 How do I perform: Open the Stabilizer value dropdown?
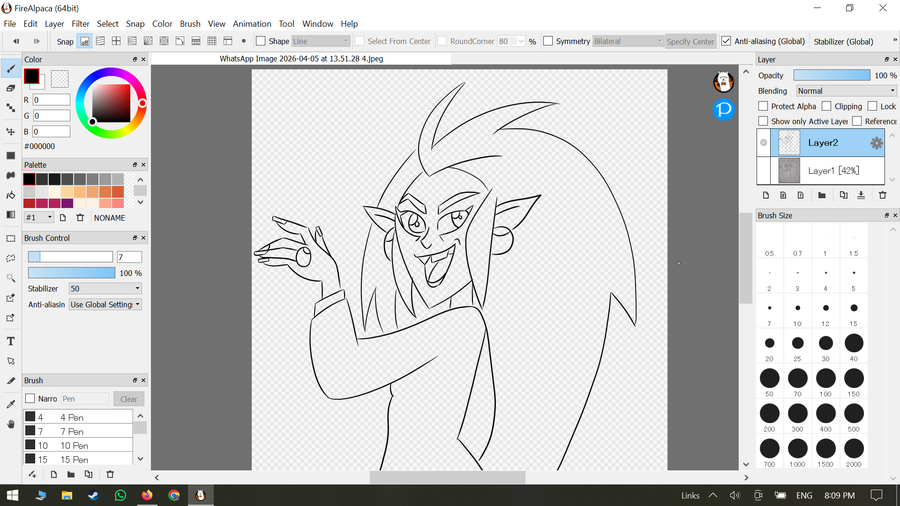point(104,288)
